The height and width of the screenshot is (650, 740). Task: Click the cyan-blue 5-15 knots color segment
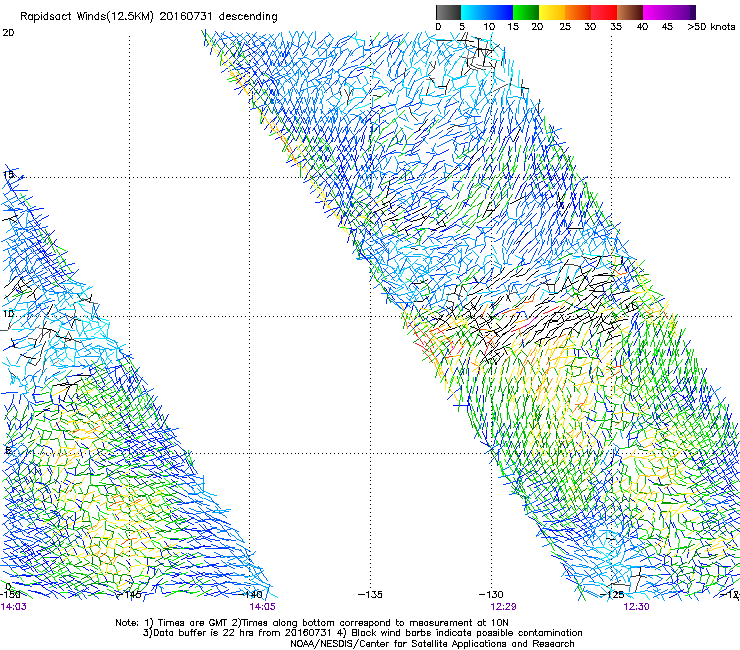tap(487, 12)
